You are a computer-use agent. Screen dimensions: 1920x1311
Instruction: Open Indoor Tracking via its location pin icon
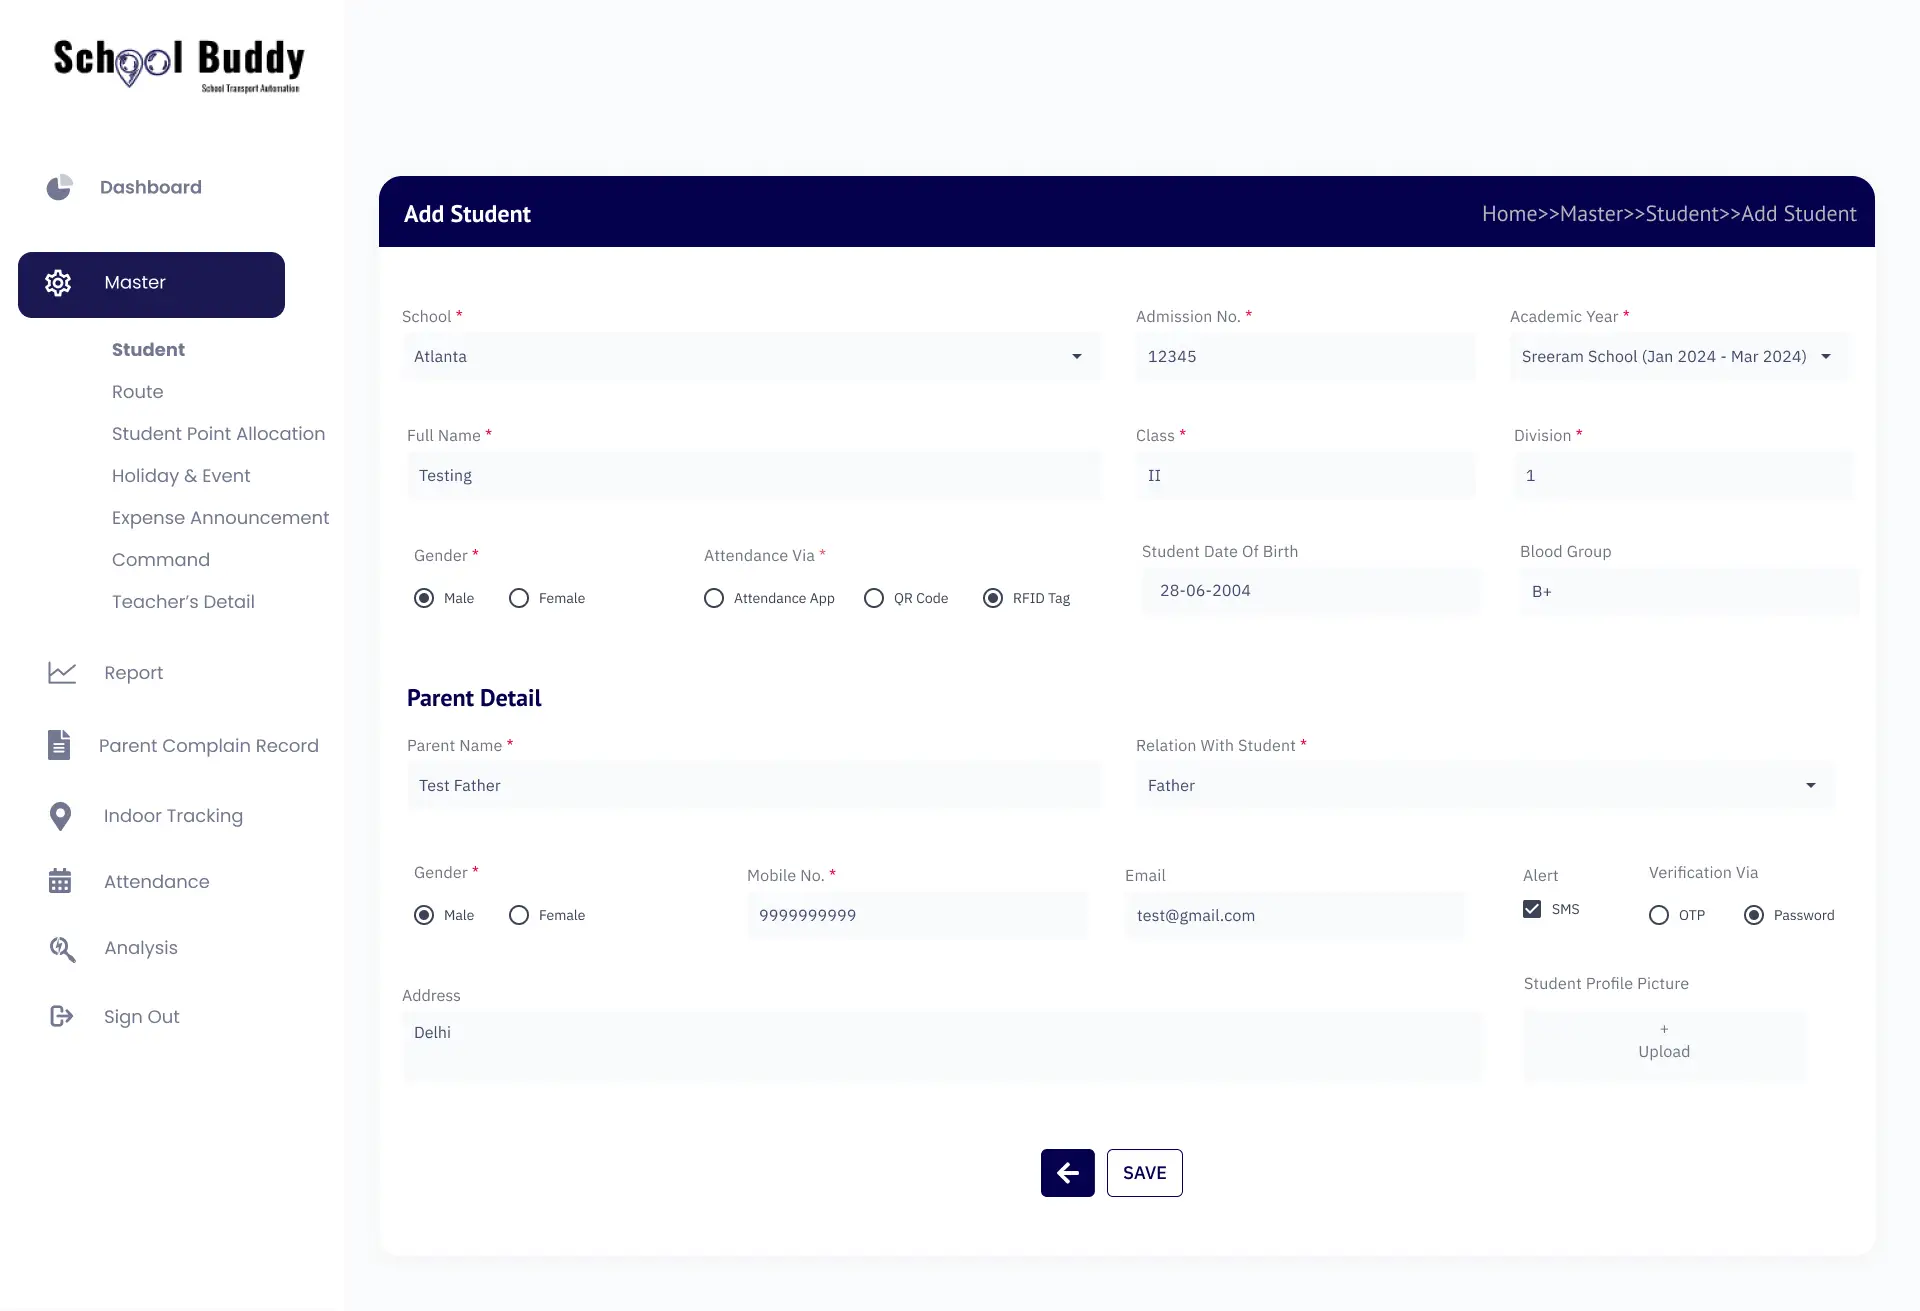click(x=61, y=816)
